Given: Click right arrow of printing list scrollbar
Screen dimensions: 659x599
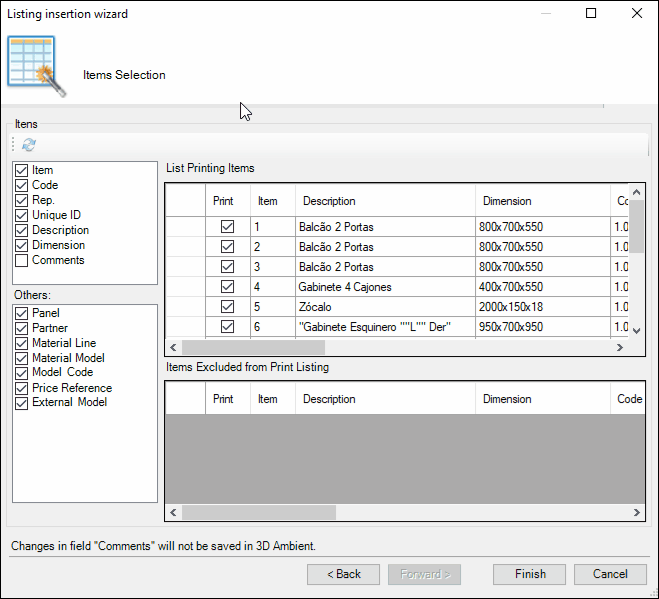Looking at the screenshot, I should (x=619, y=348).
